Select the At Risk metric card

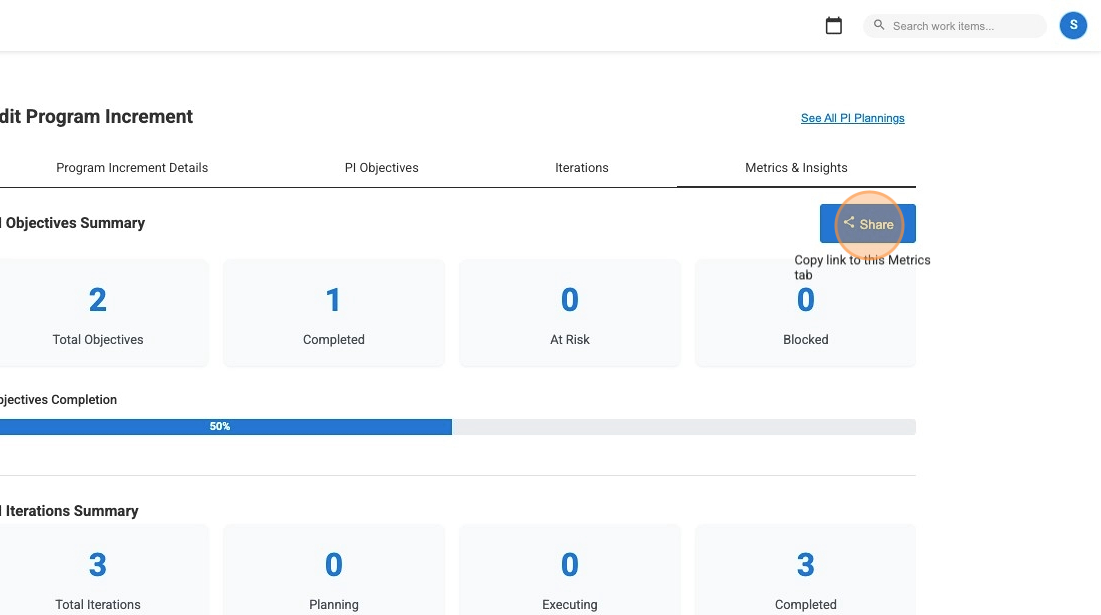pos(569,312)
